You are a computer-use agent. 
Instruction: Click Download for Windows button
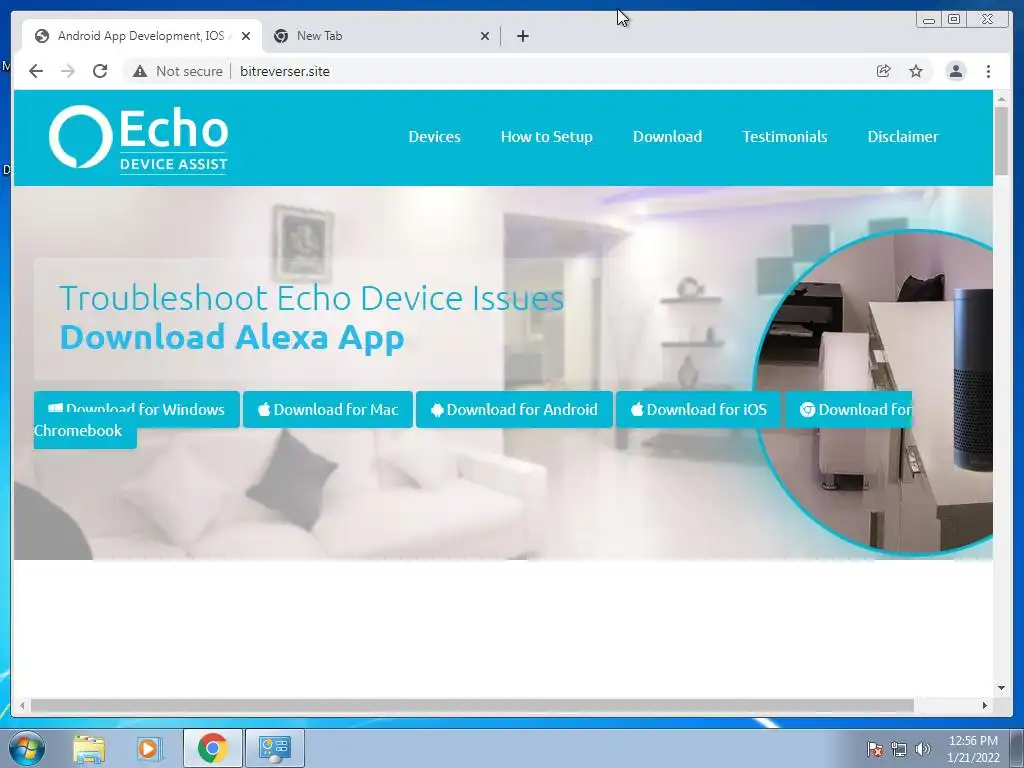[x=136, y=409]
